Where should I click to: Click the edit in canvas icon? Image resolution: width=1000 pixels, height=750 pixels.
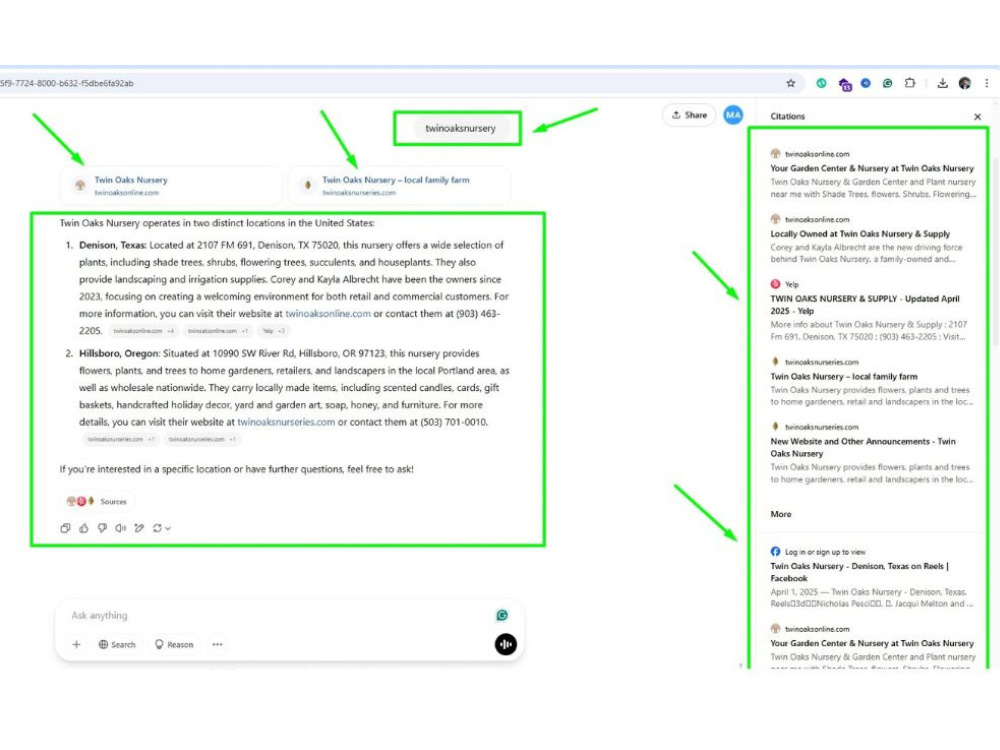click(x=139, y=528)
